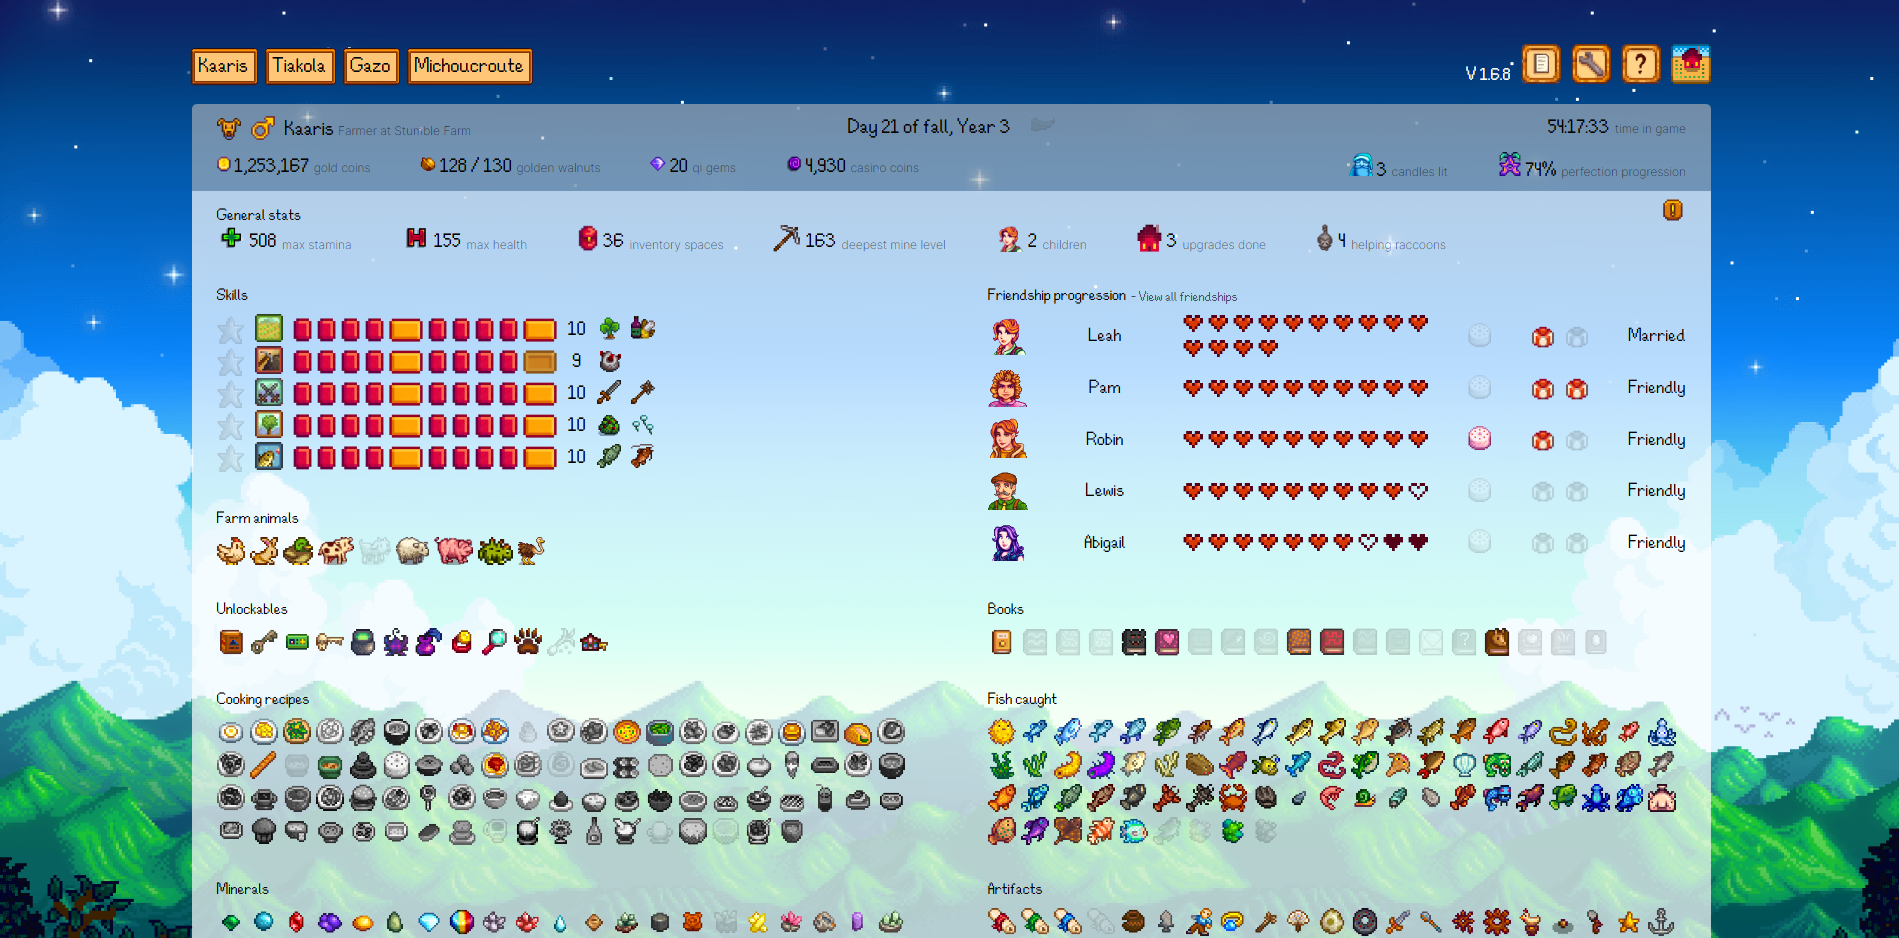
Task: Click the cow farm animal icon
Action: click(336, 551)
